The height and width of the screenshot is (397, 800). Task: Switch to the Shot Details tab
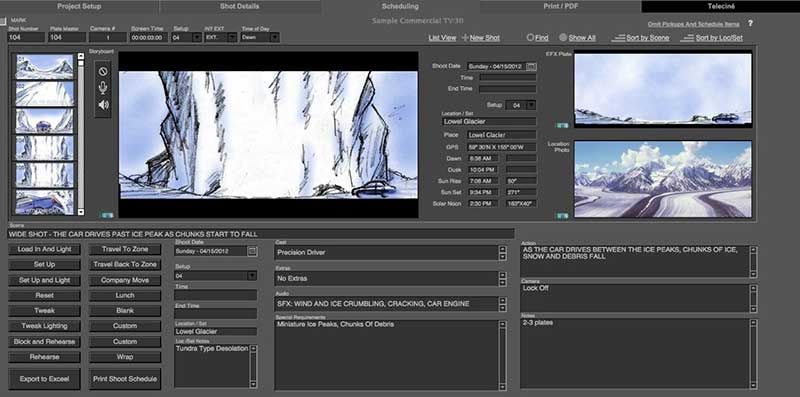pos(240,7)
